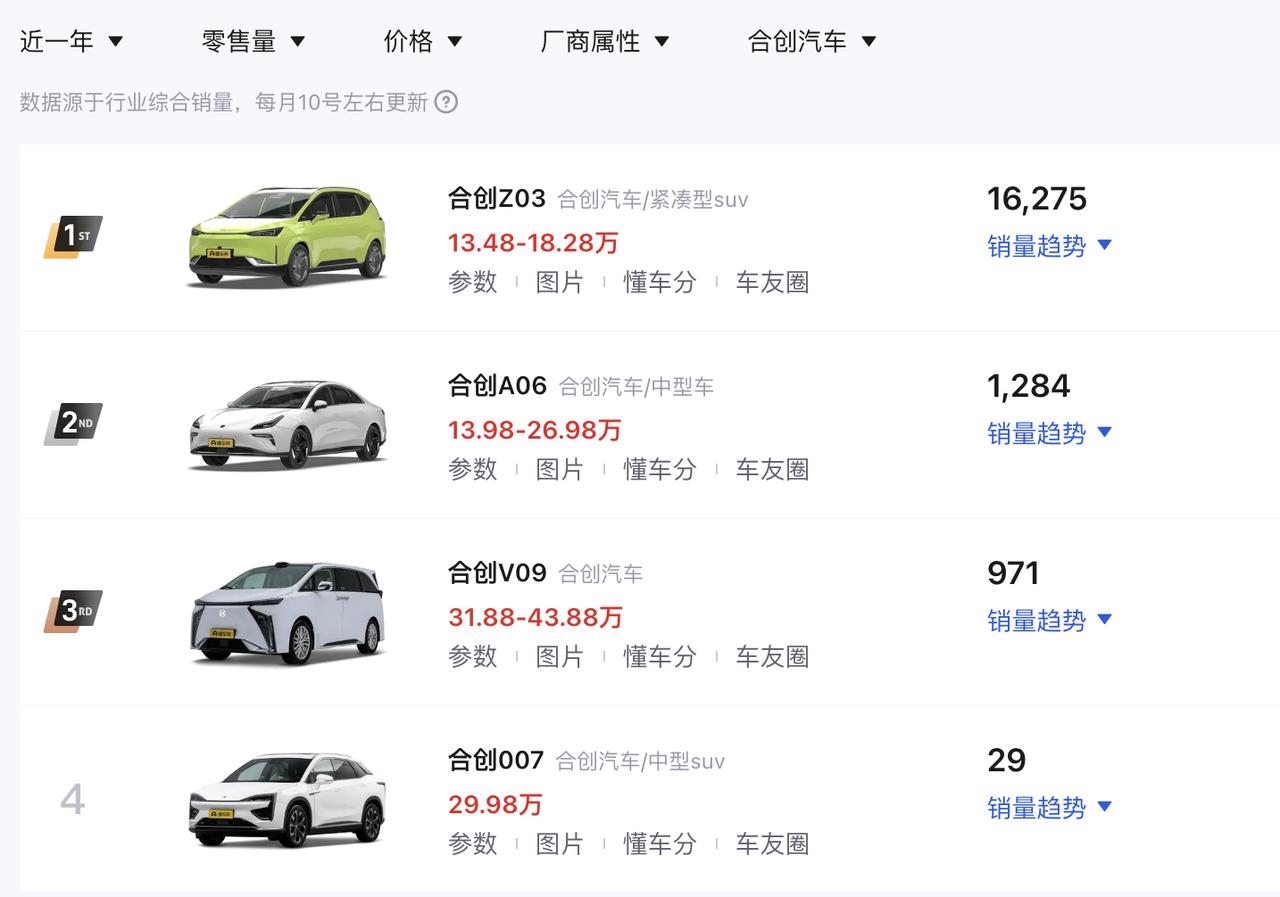Open the white 合创A06 sedan thumbnail

(287, 424)
